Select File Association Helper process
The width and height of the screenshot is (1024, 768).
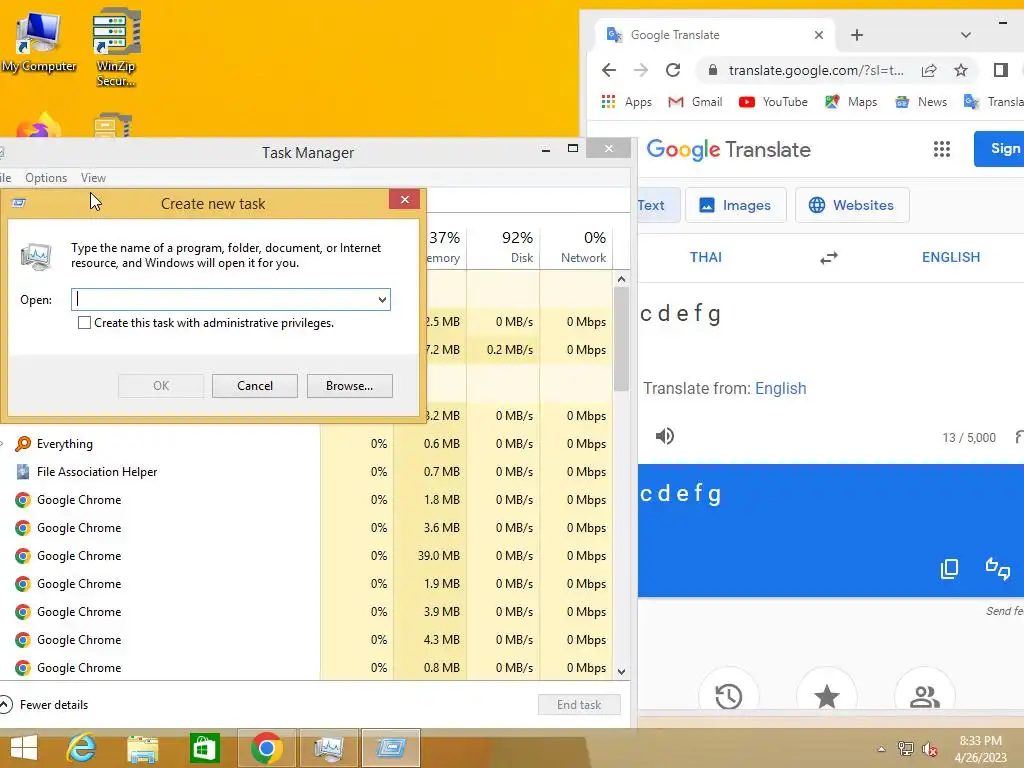pos(306,472)
